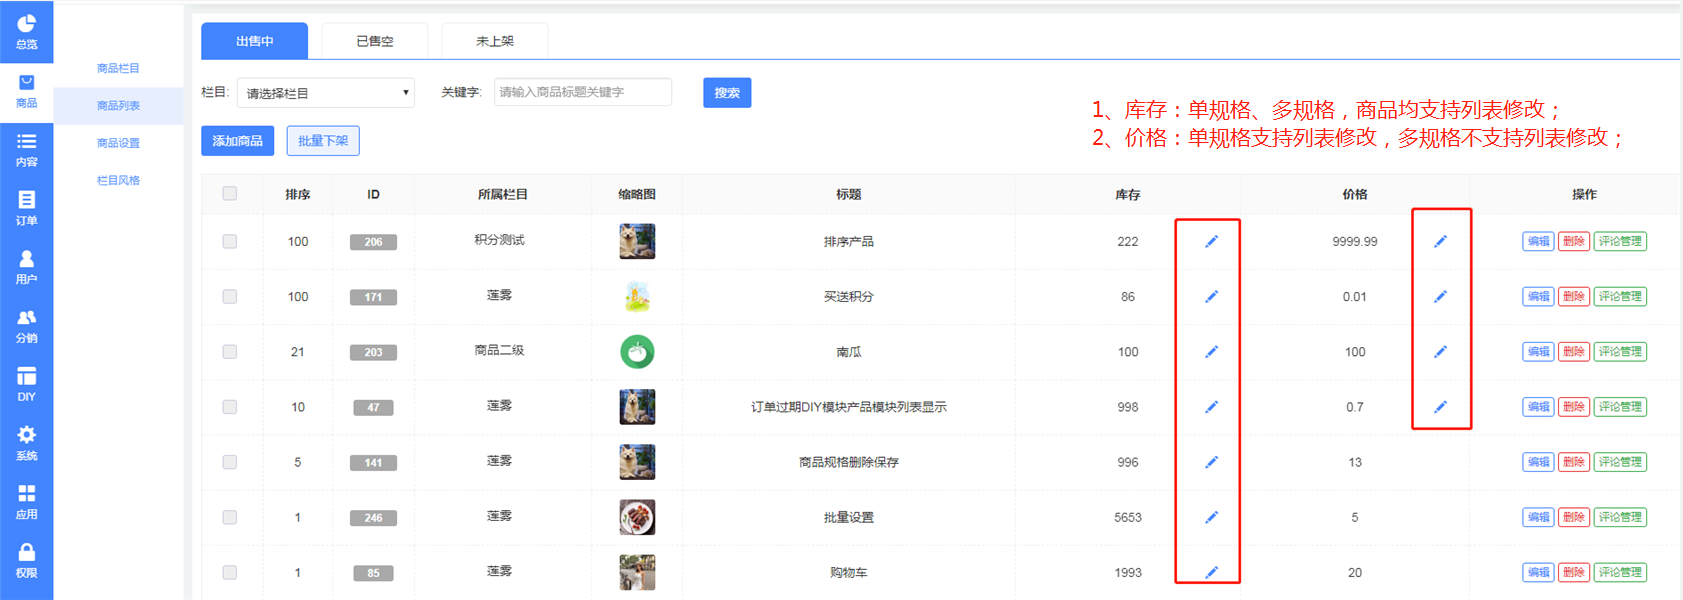Viewport: 1683px width, 600px height.
Task: Edit stock pencil for 批量设置 row
Action: (x=1211, y=517)
